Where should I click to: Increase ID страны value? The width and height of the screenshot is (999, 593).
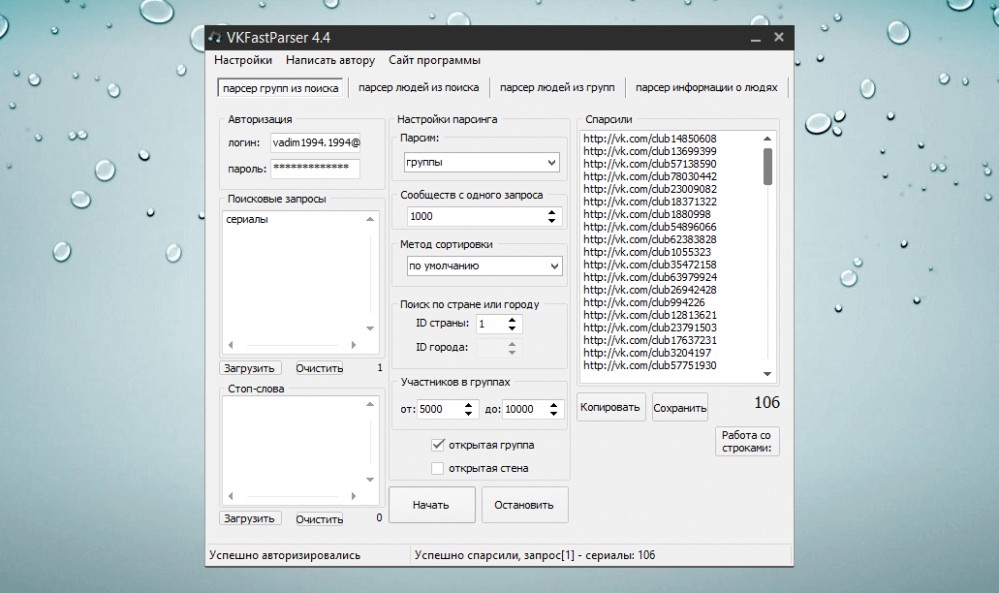coord(512,320)
